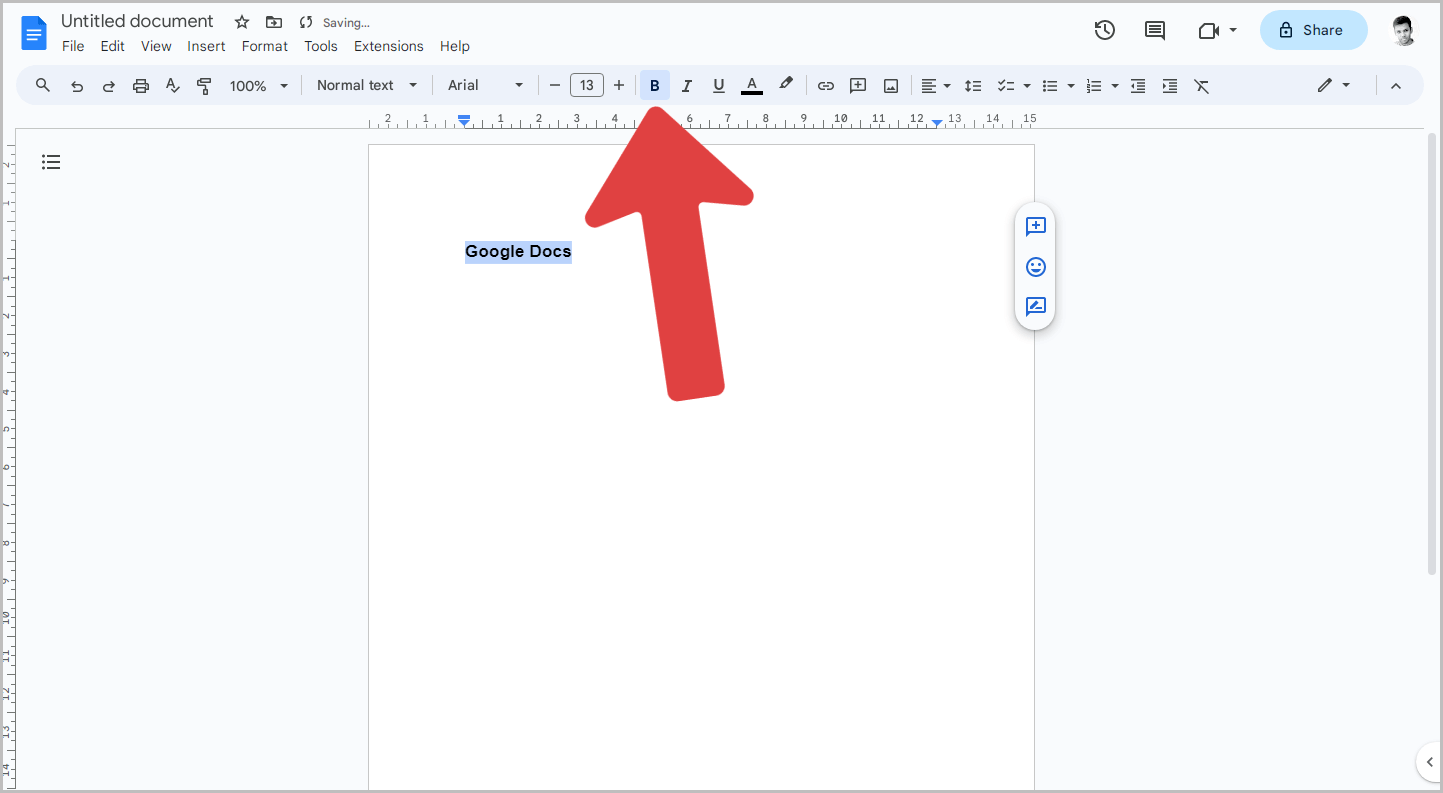
Task: Choose text color
Action: (x=752, y=86)
